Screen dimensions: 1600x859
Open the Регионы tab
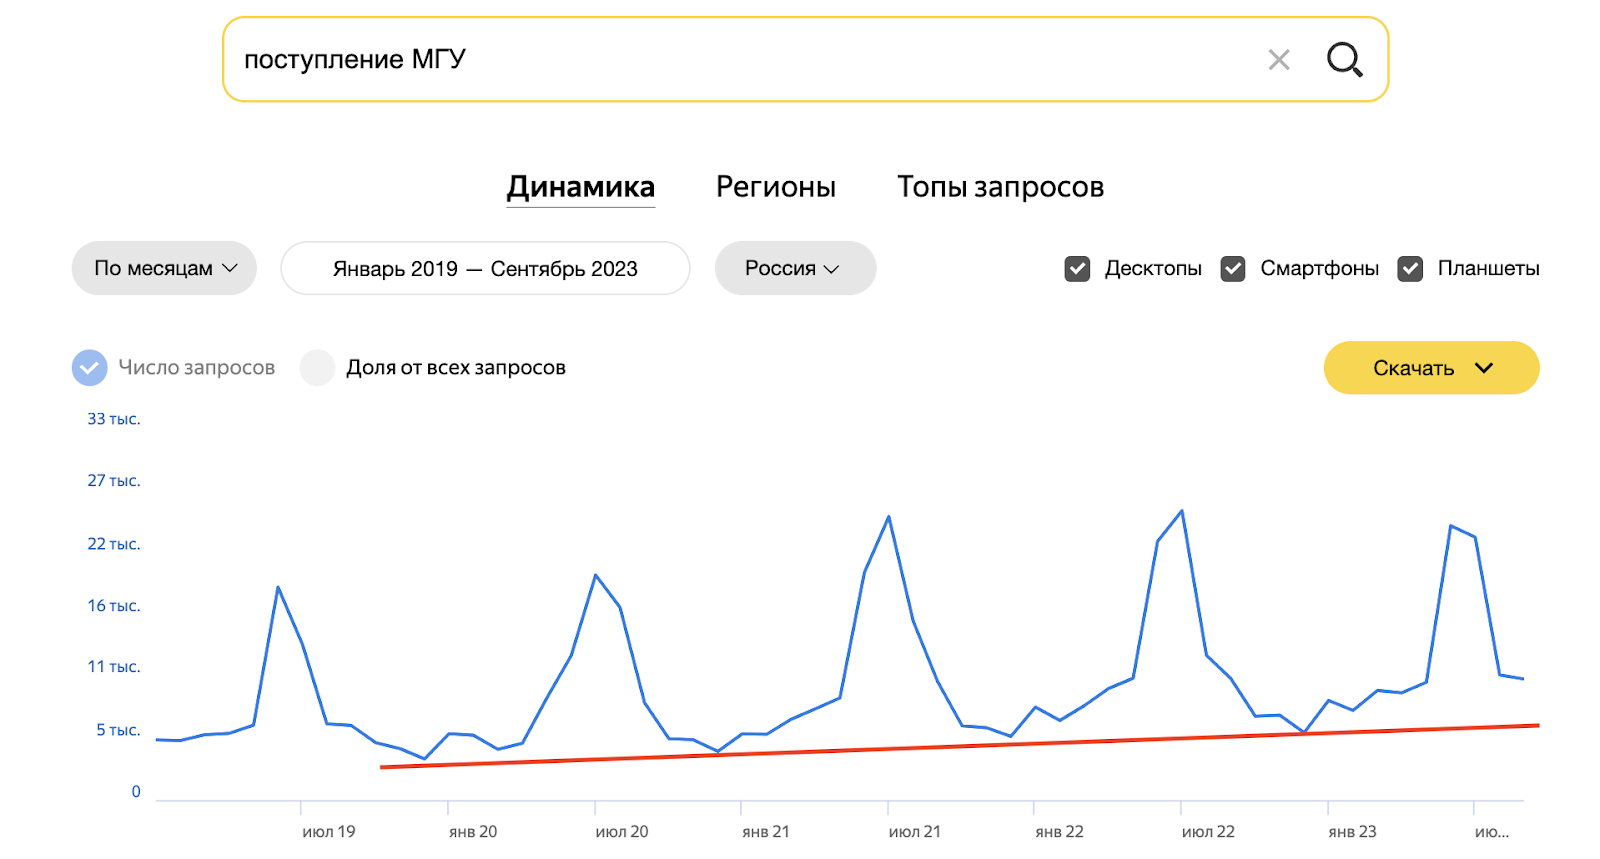(x=776, y=187)
